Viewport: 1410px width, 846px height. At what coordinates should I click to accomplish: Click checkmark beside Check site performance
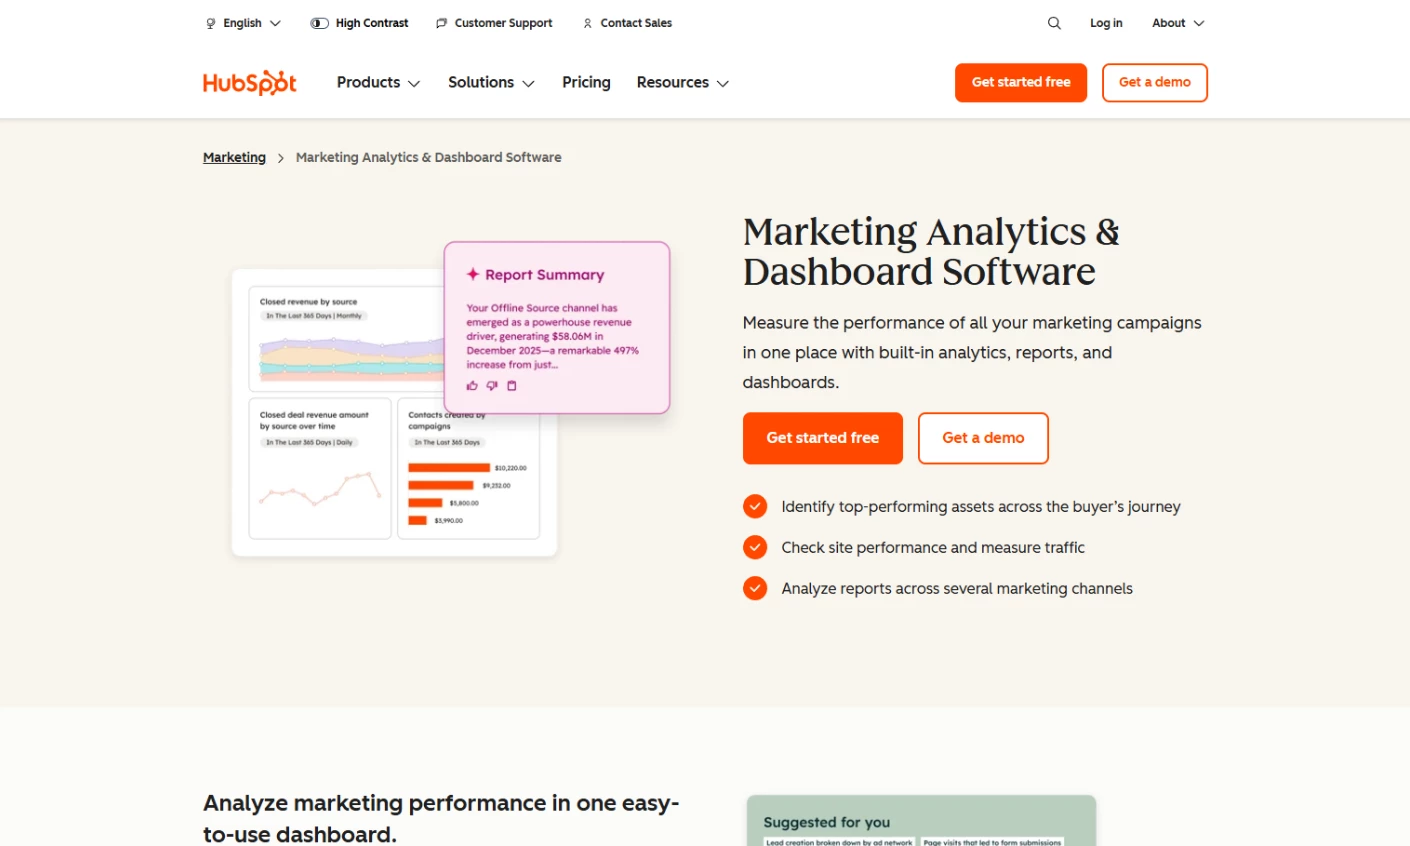pyautogui.click(x=755, y=547)
